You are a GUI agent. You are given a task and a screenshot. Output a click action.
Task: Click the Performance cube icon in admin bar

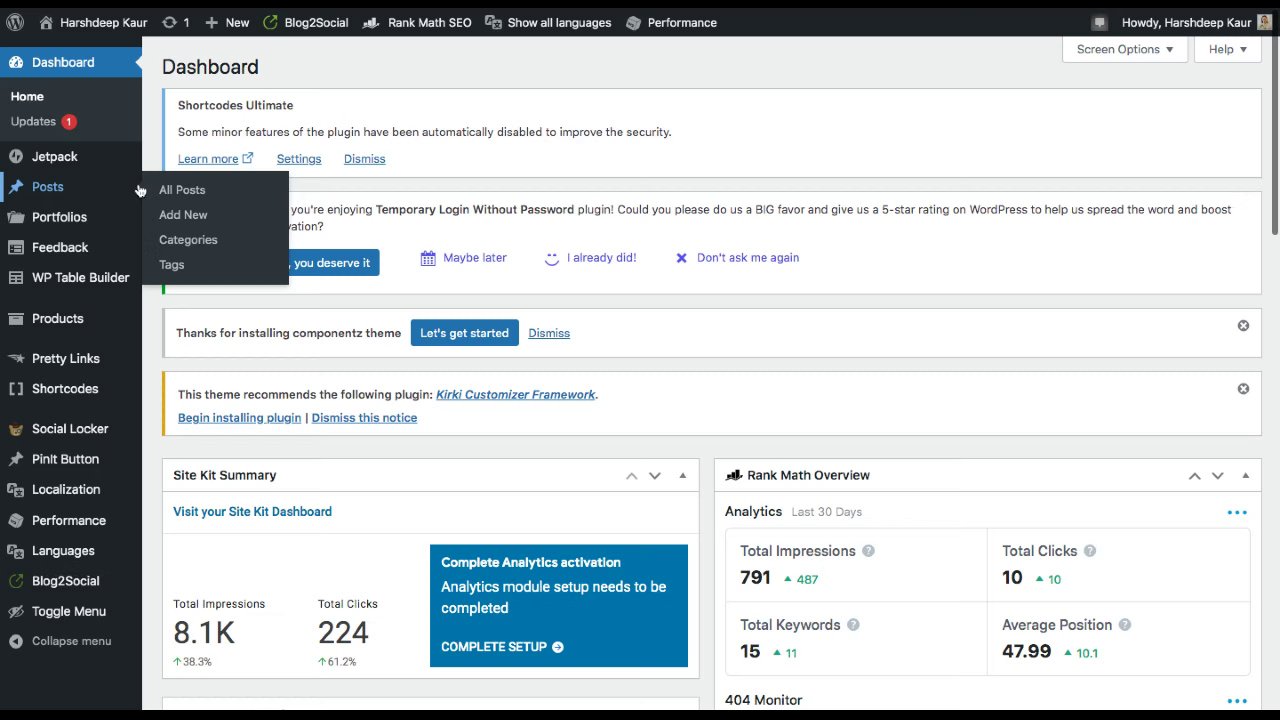tap(633, 22)
